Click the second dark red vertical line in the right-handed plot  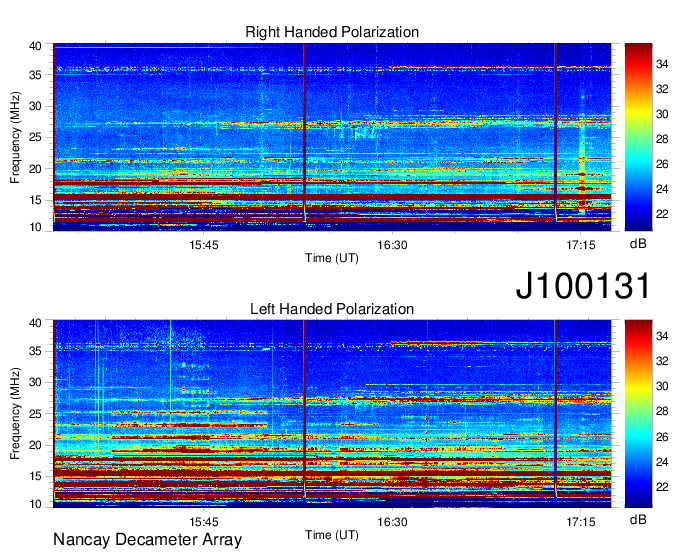(556, 132)
